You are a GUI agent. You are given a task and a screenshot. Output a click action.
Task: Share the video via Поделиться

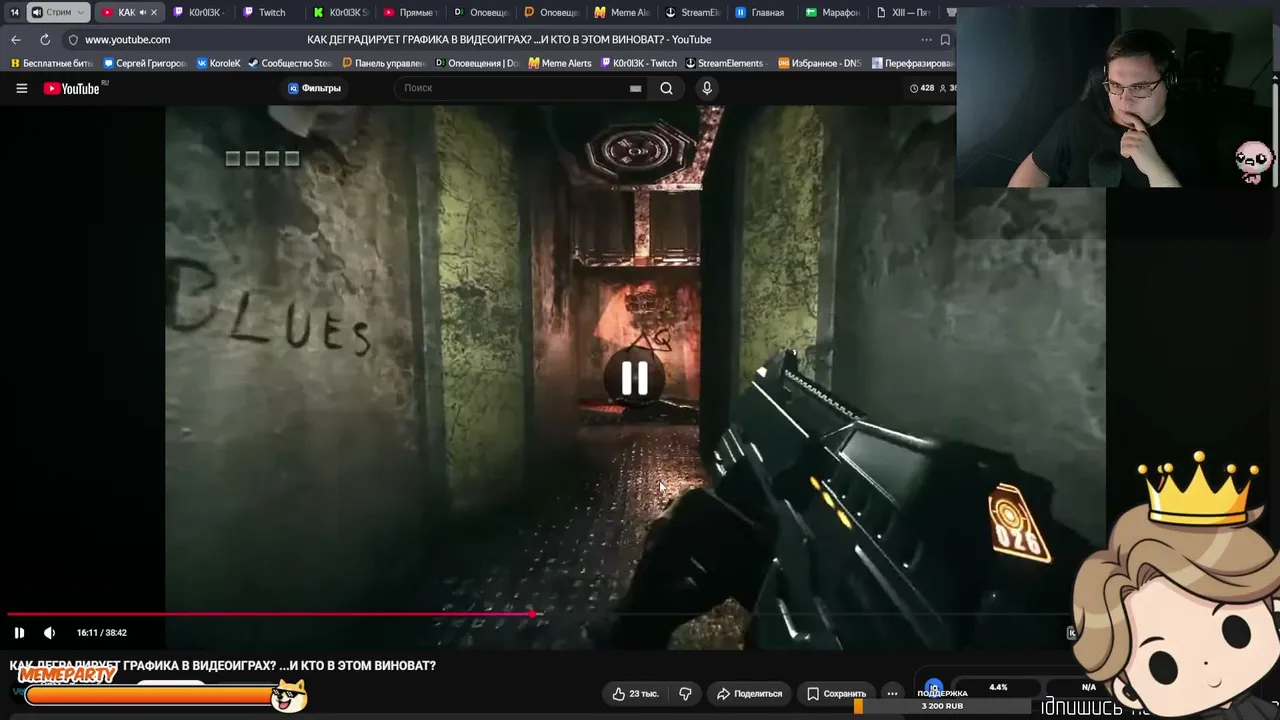750,693
